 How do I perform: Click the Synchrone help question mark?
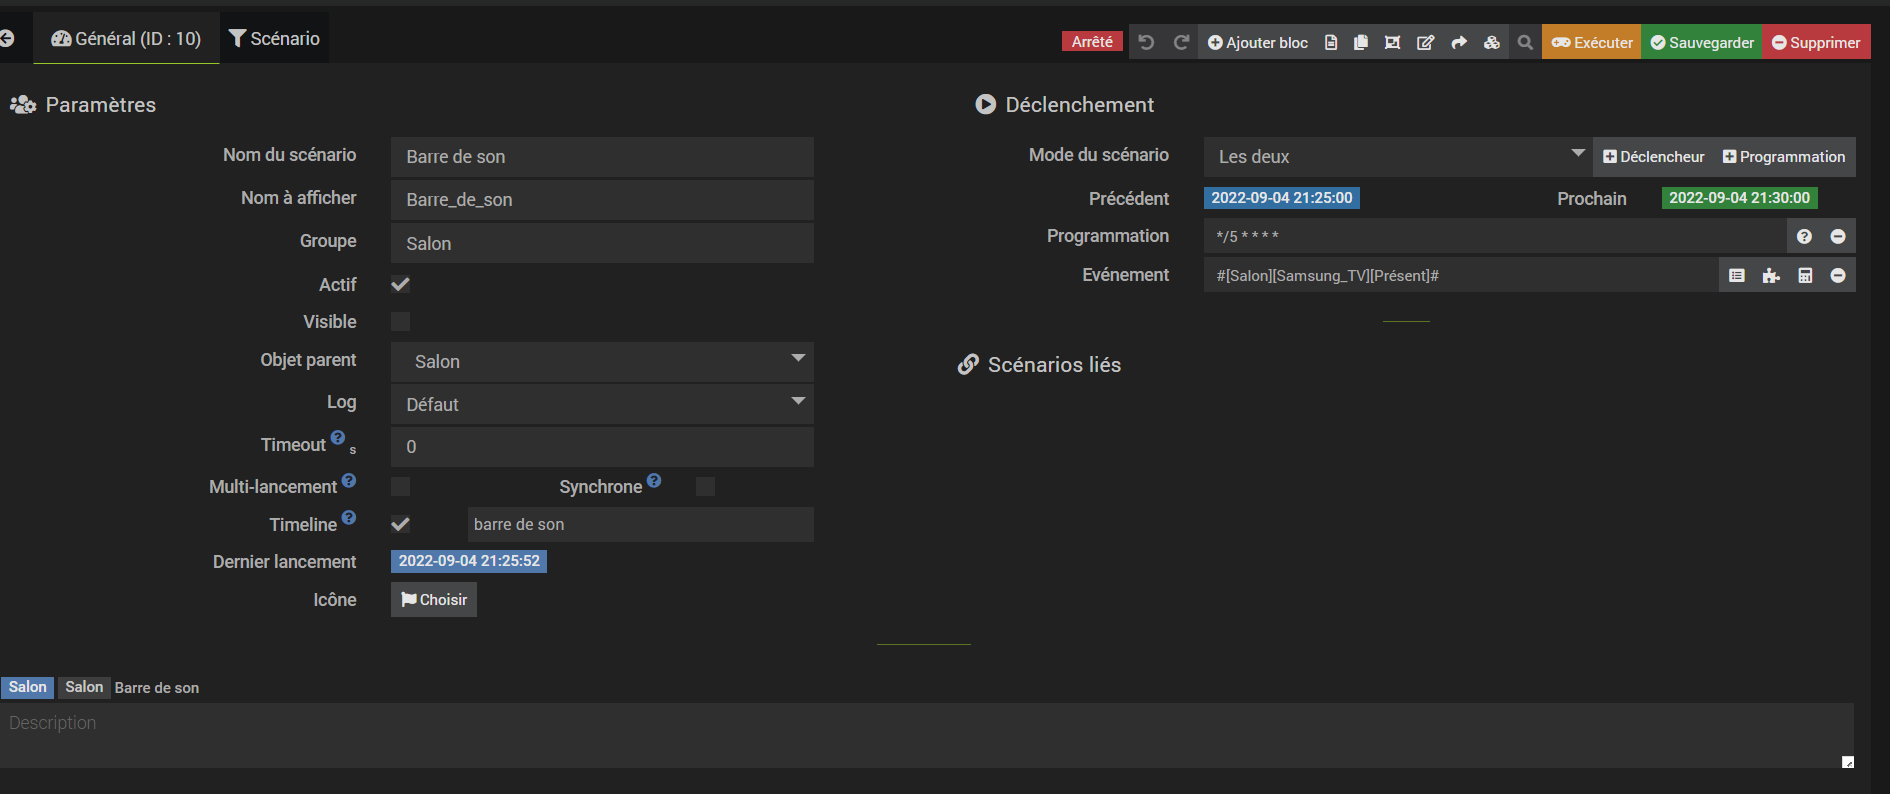(x=654, y=480)
